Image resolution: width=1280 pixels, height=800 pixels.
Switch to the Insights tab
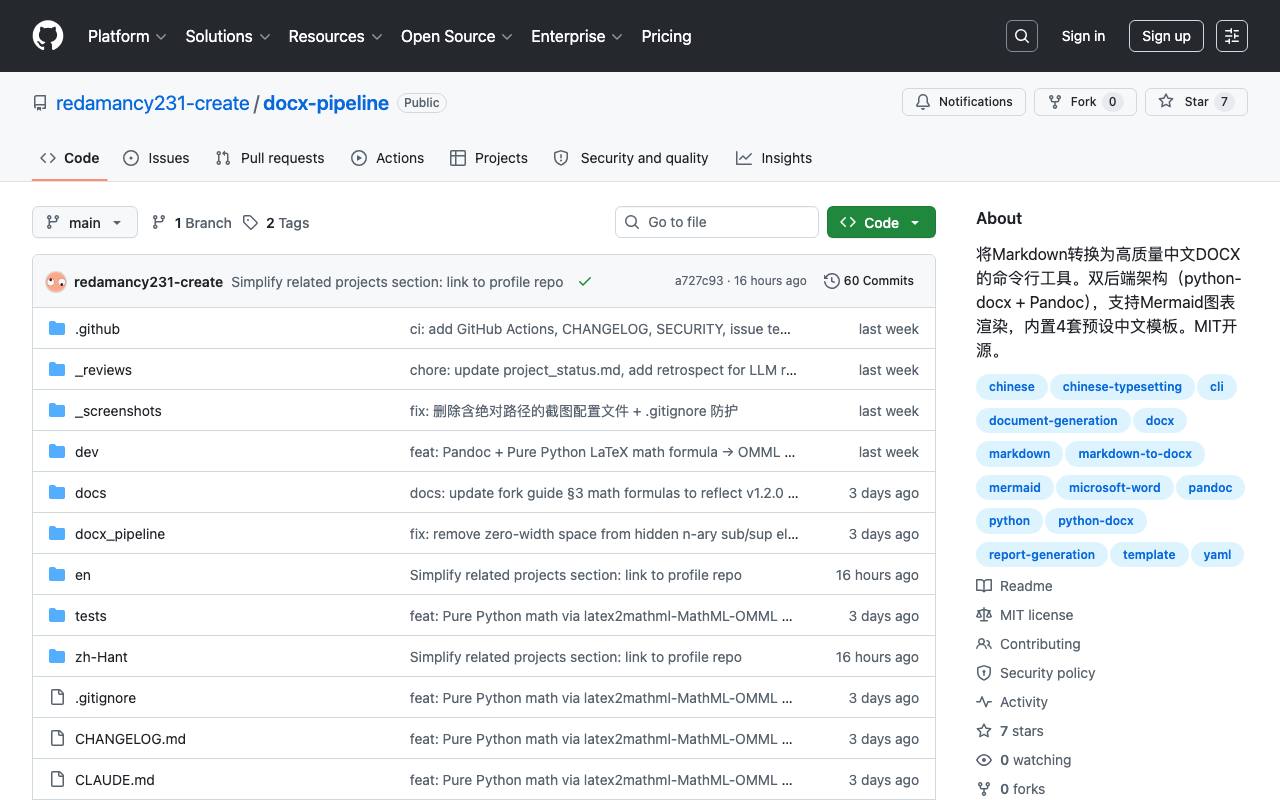(x=774, y=158)
